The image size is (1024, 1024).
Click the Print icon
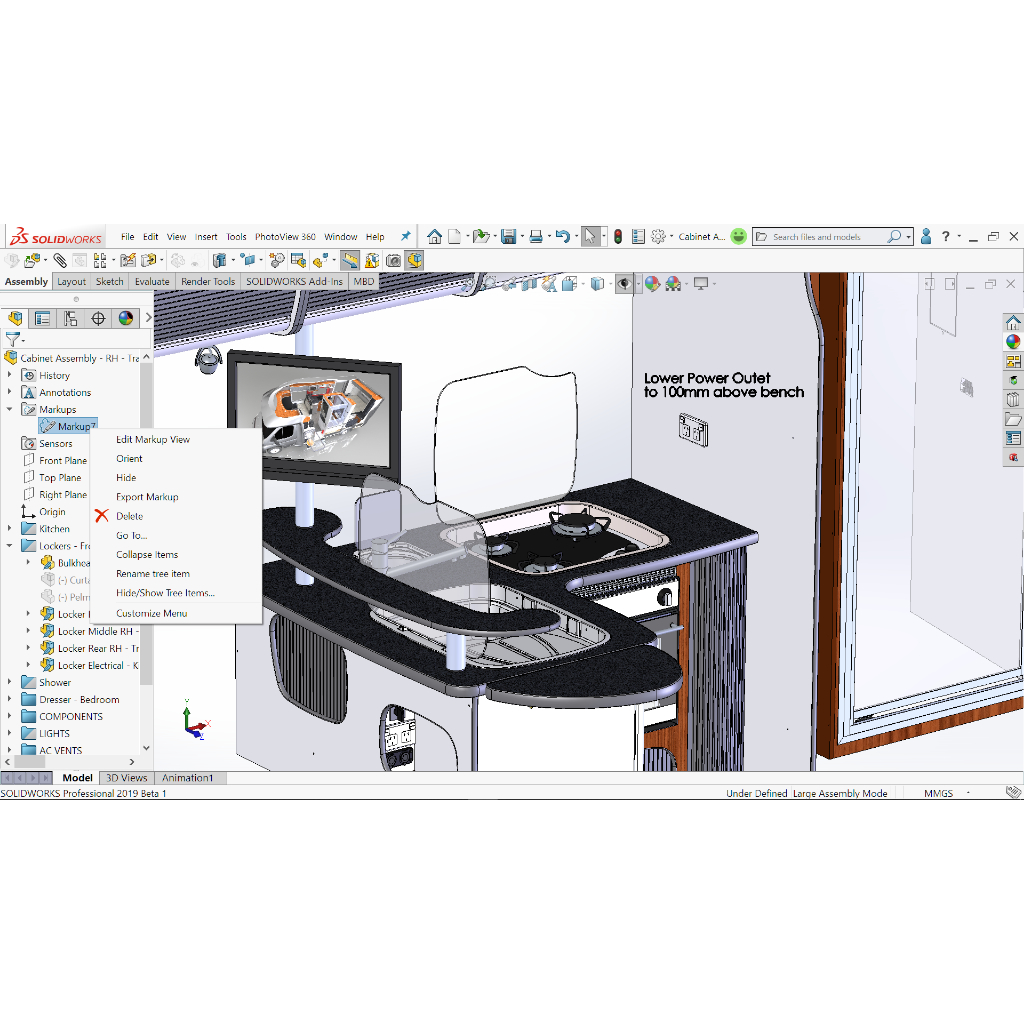(536, 236)
